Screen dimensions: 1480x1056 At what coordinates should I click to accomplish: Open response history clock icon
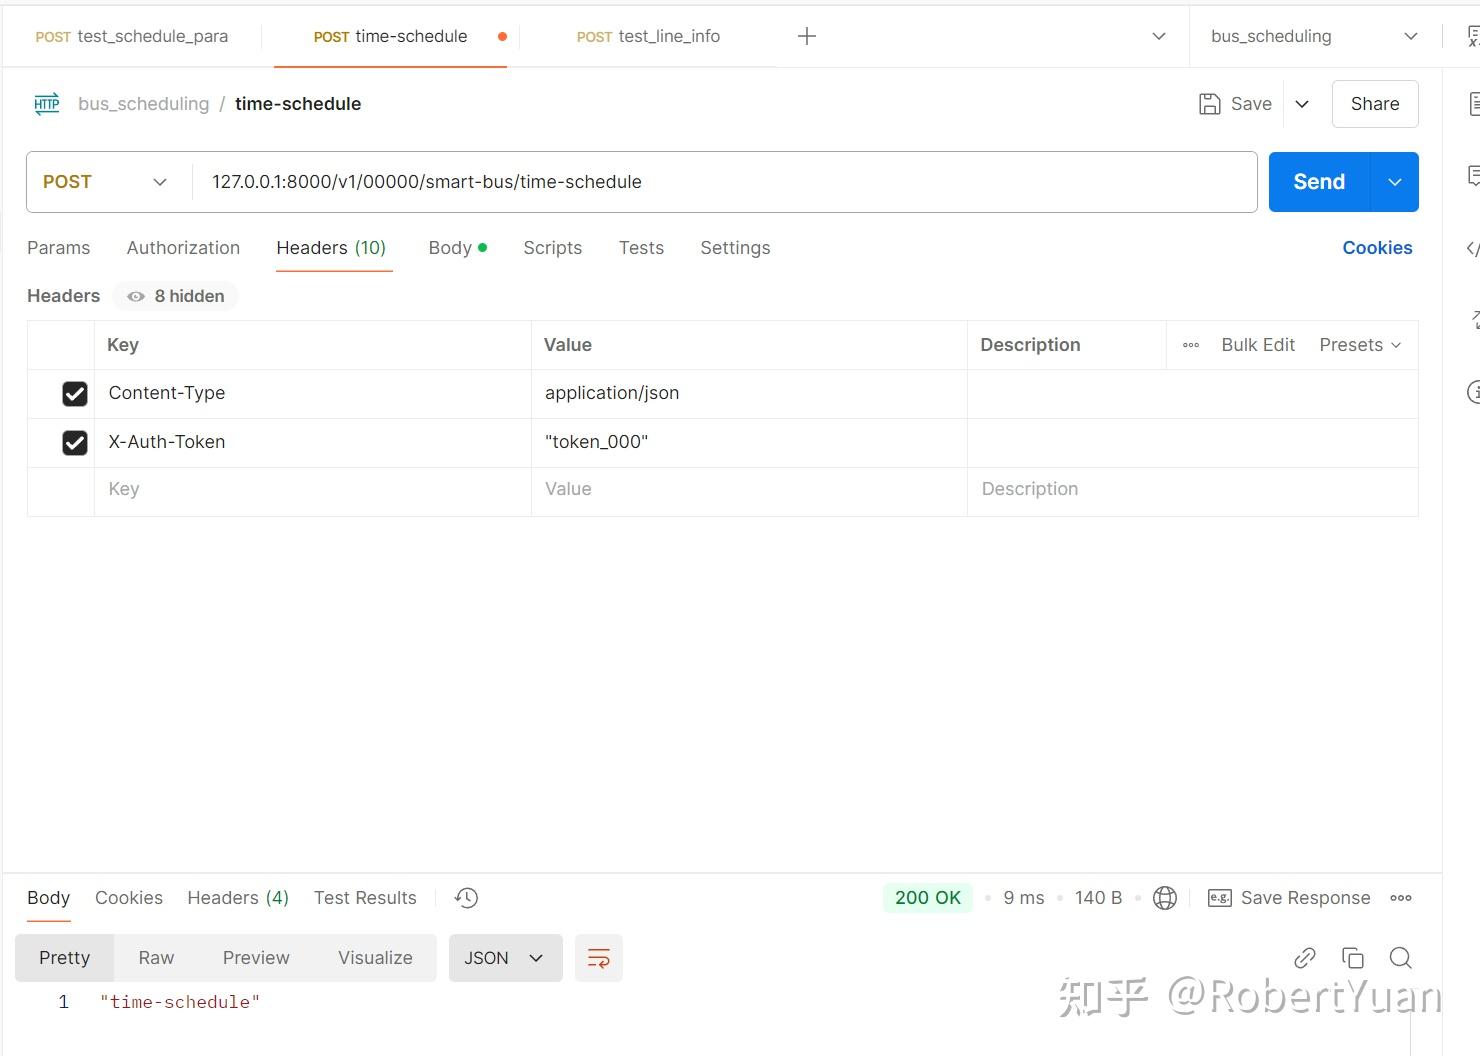(x=466, y=898)
